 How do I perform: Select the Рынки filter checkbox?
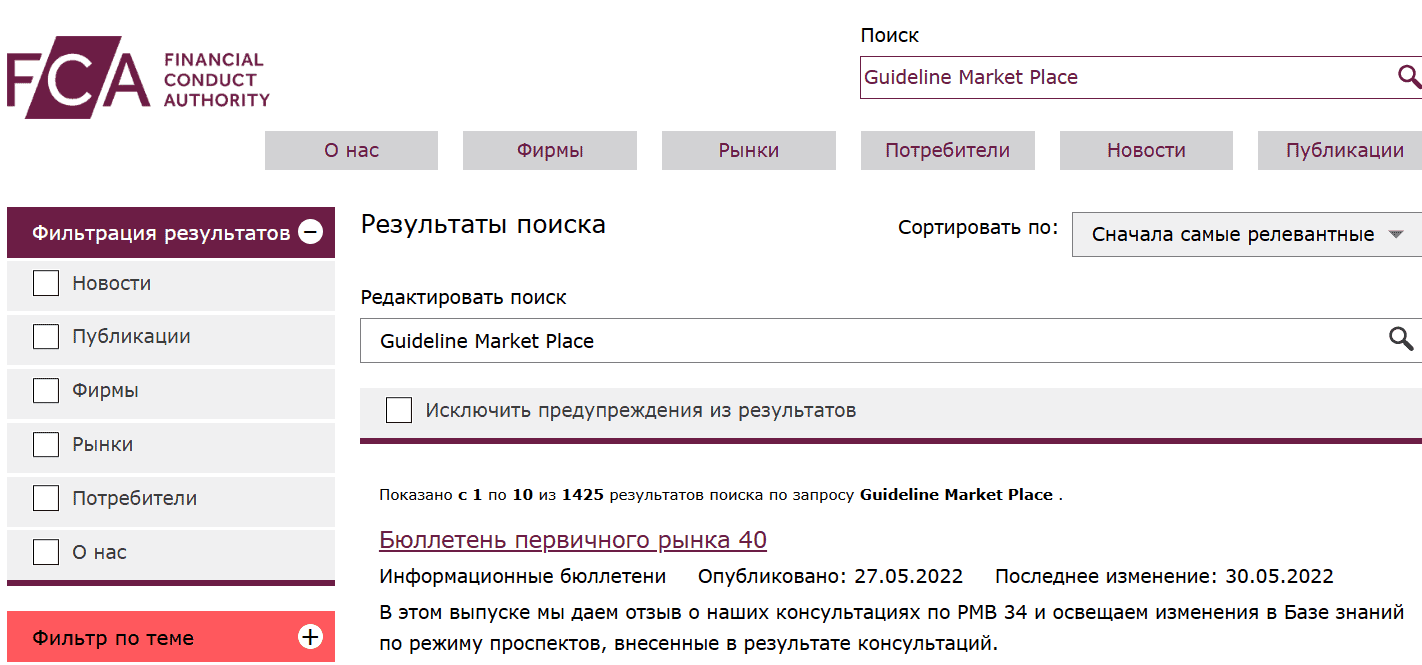[x=46, y=444]
